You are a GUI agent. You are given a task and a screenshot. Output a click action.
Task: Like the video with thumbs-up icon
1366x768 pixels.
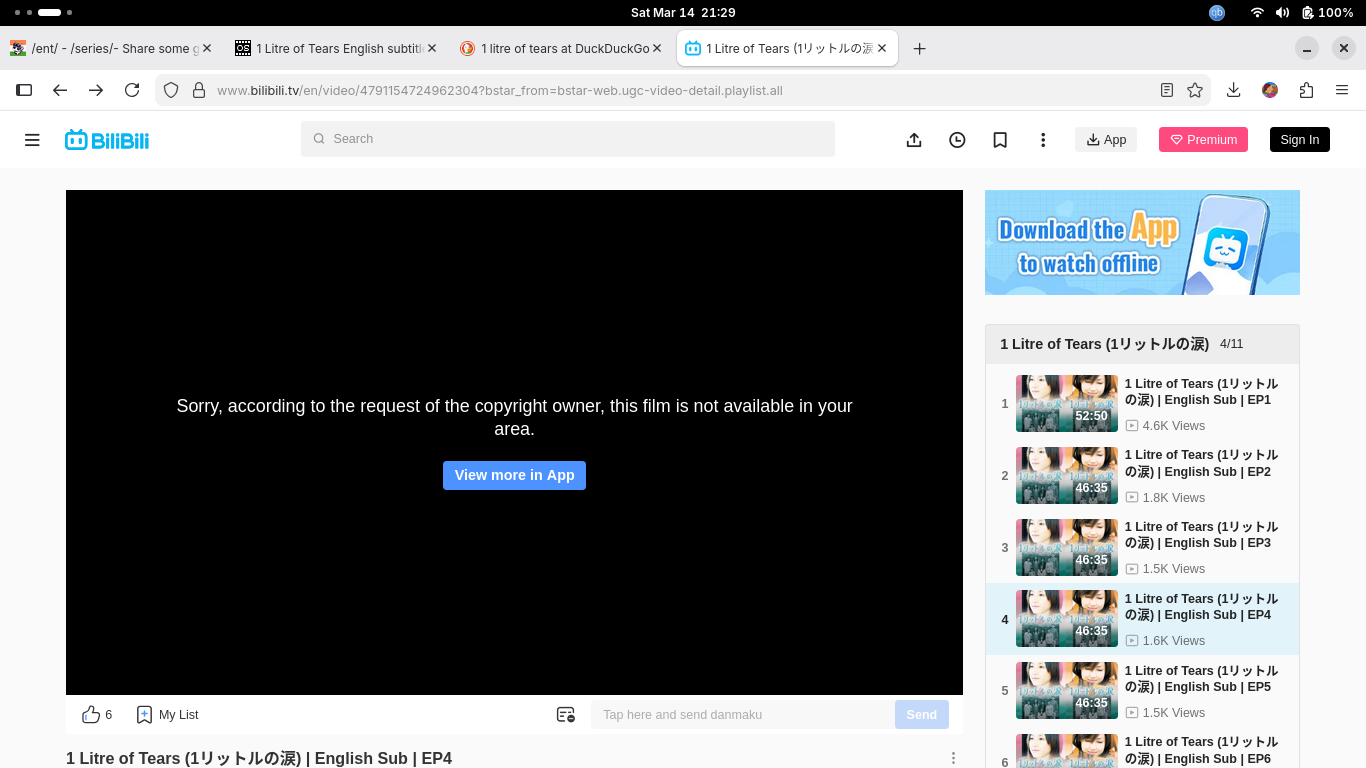[91, 714]
